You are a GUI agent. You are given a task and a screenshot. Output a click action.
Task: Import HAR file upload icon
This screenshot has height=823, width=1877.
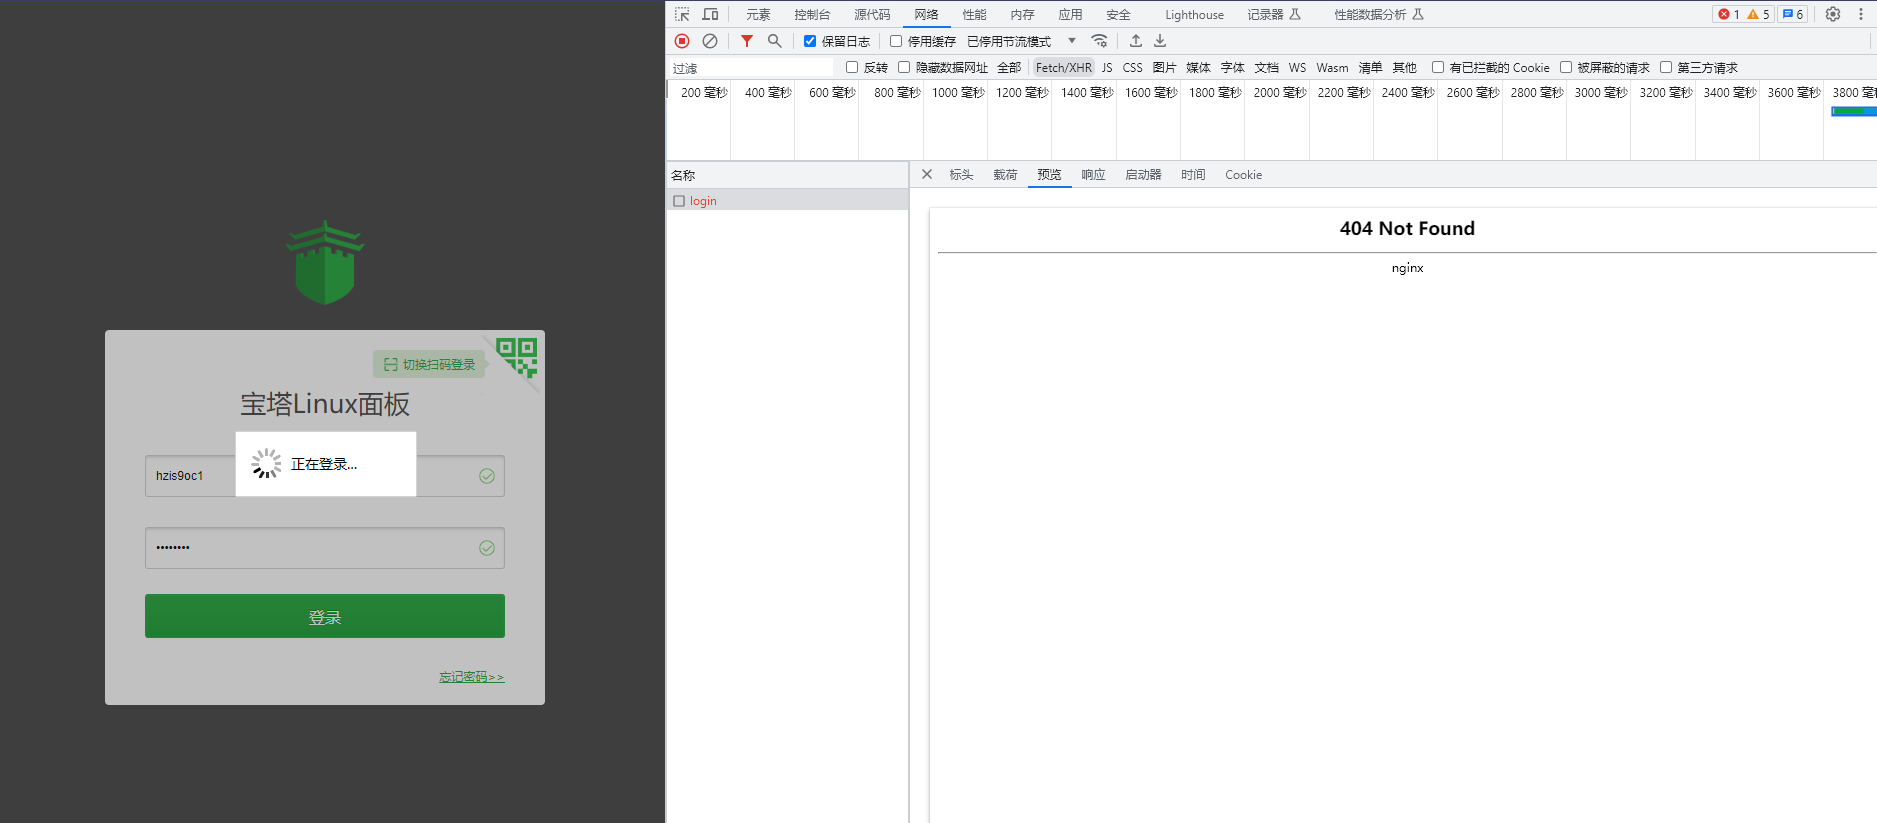[x=1136, y=41]
